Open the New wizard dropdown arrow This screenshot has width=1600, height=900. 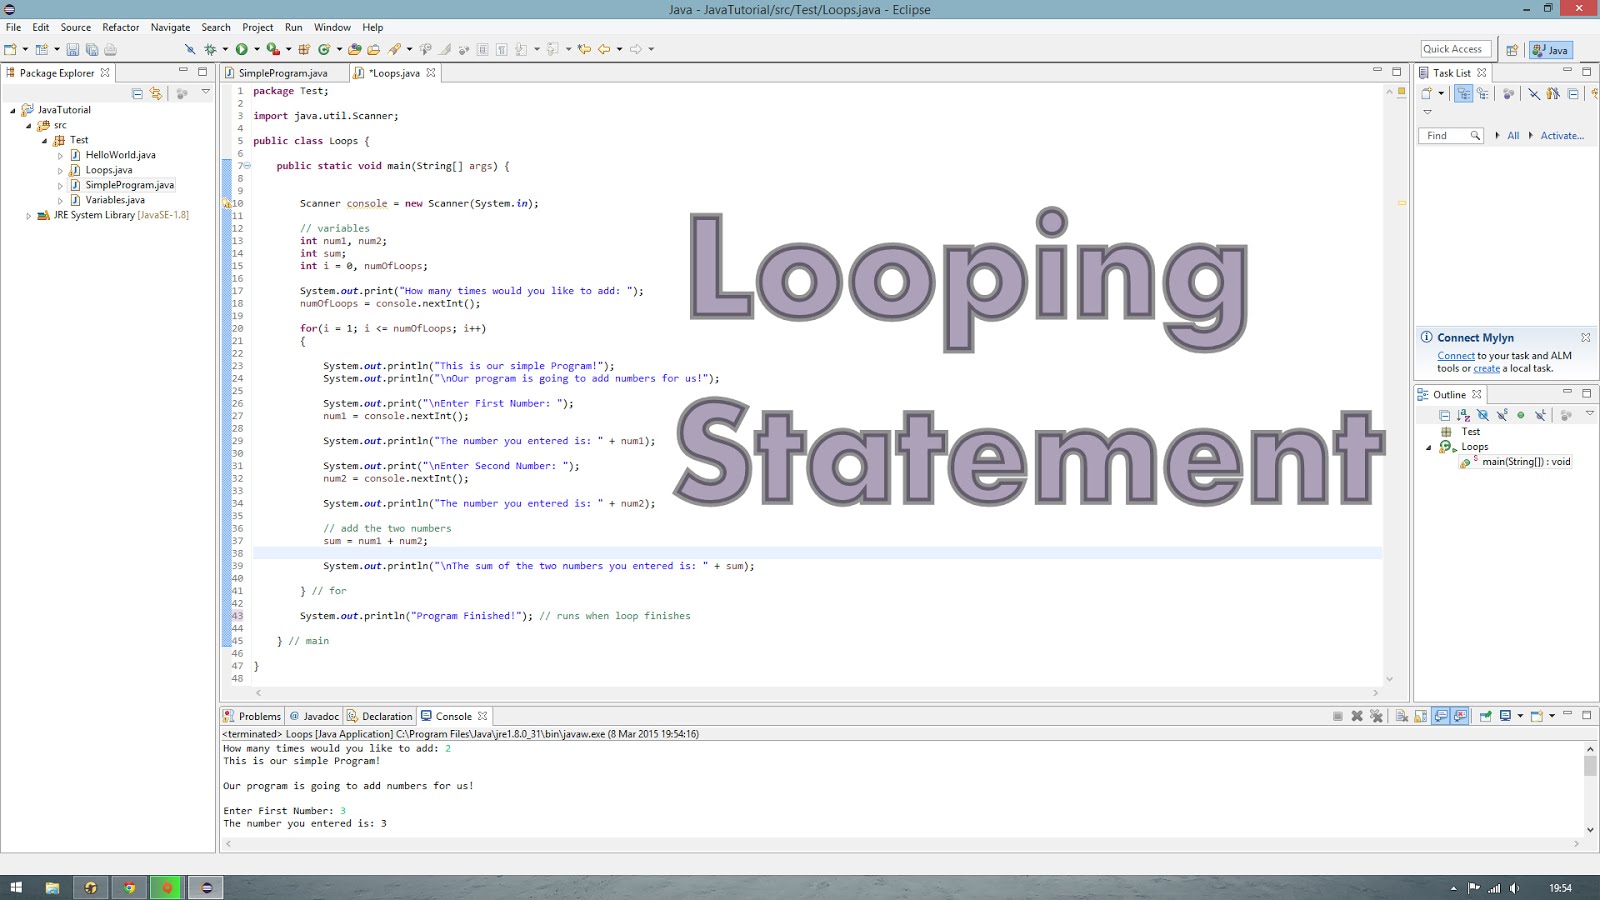pos(24,47)
